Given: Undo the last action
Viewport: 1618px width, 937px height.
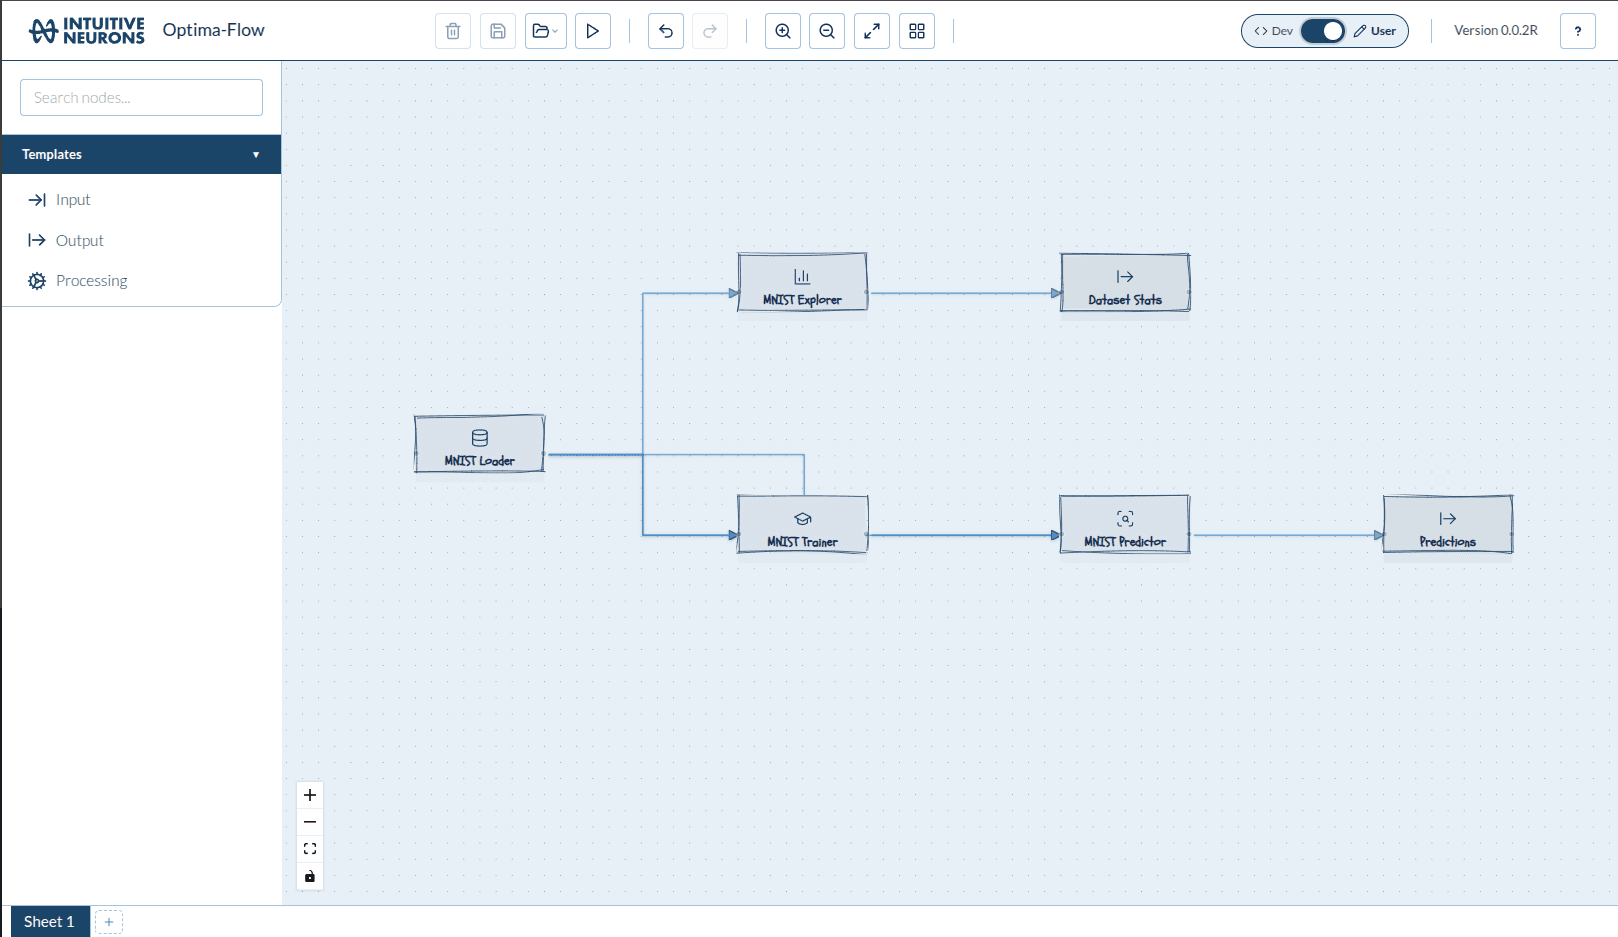Looking at the screenshot, I should 666,31.
